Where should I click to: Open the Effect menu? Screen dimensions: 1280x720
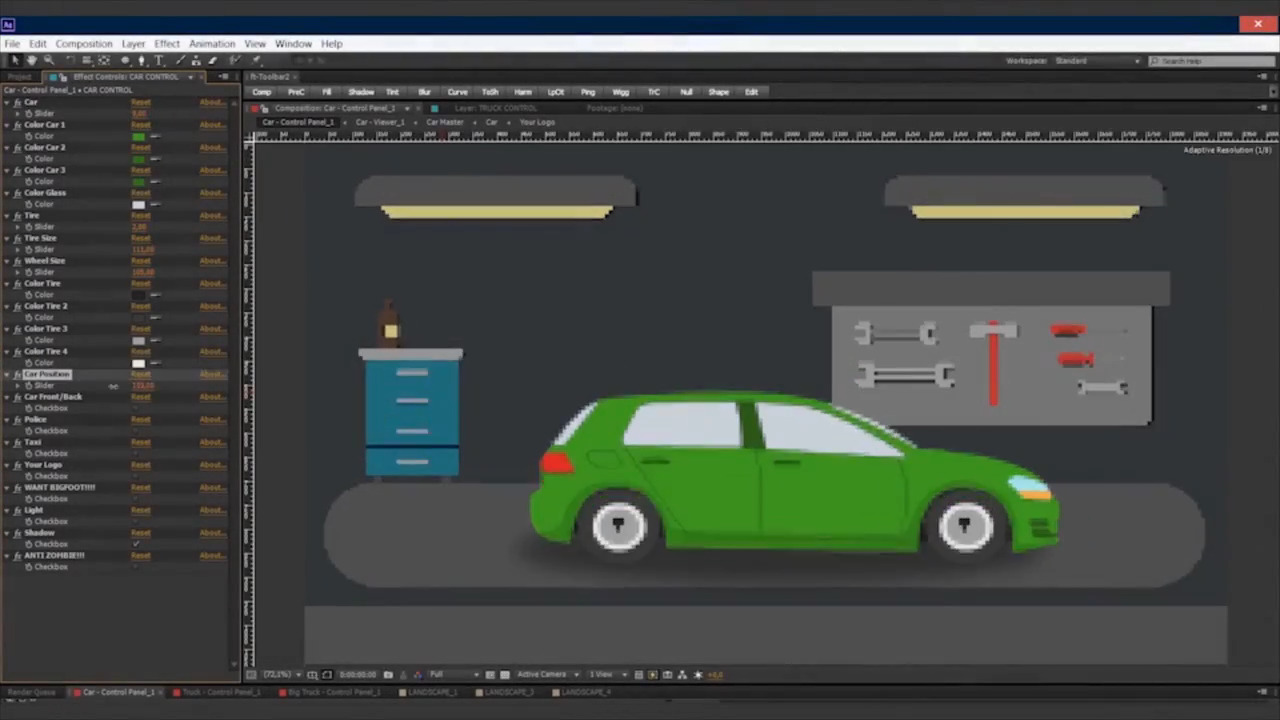tap(167, 44)
